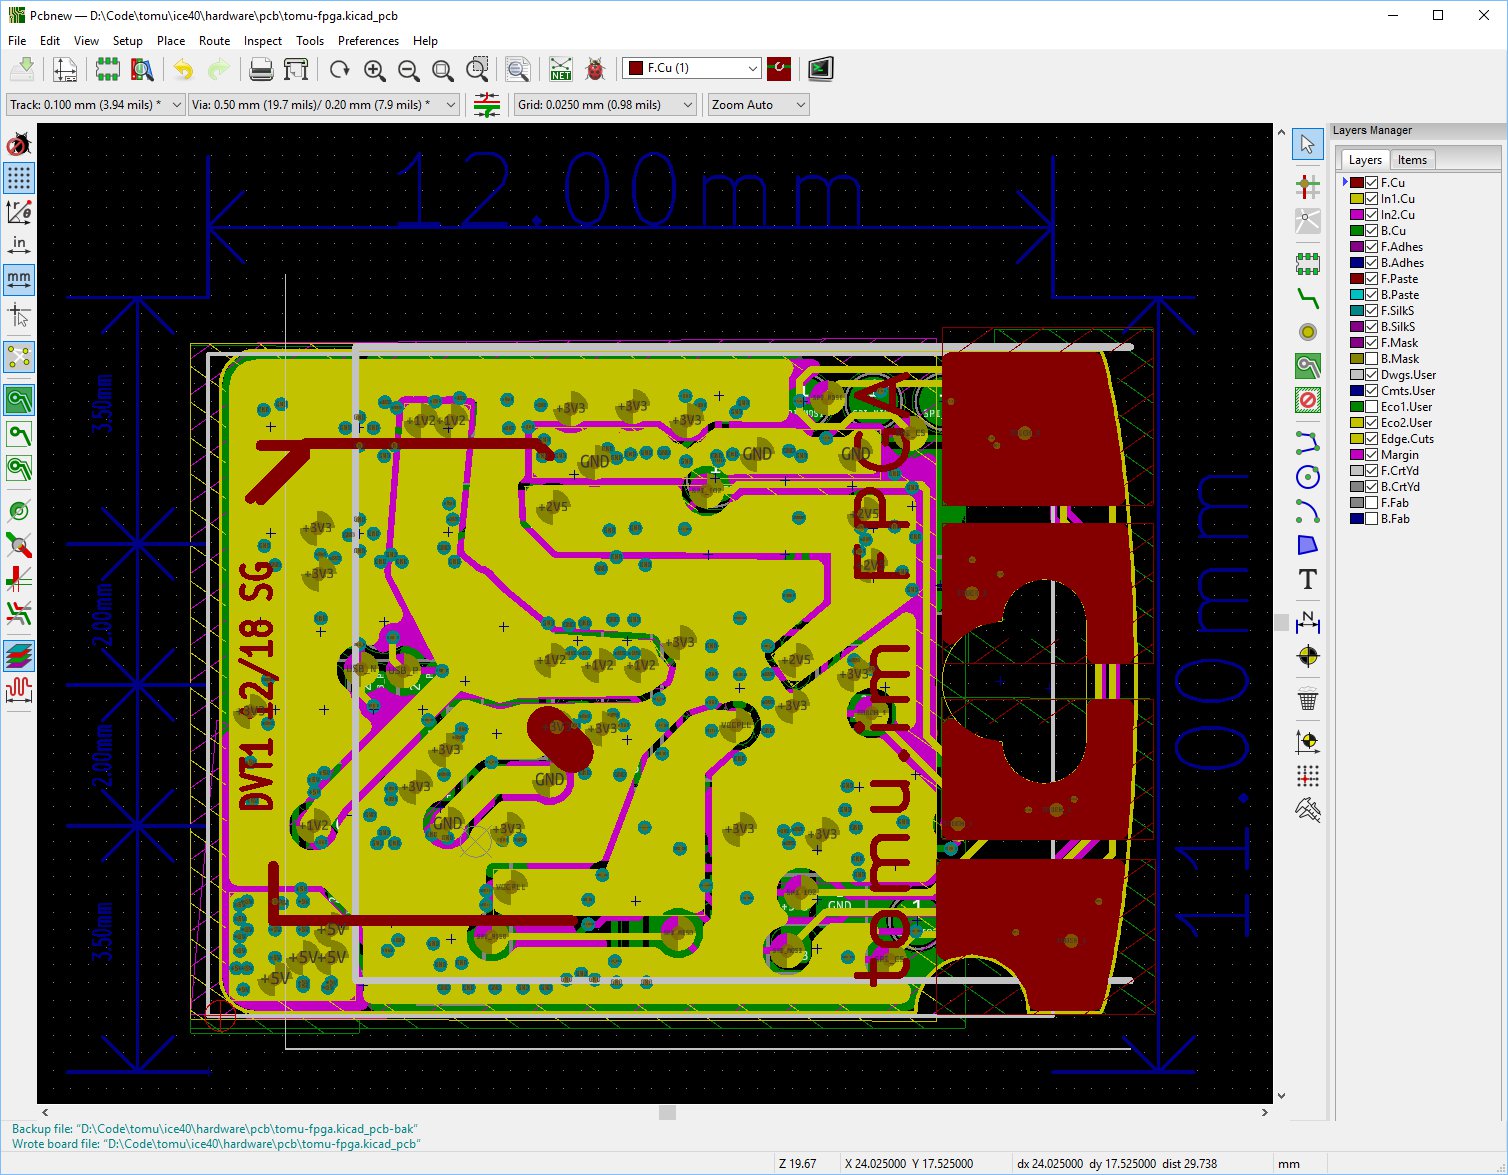Open the Zoom Auto dropdown

758,105
